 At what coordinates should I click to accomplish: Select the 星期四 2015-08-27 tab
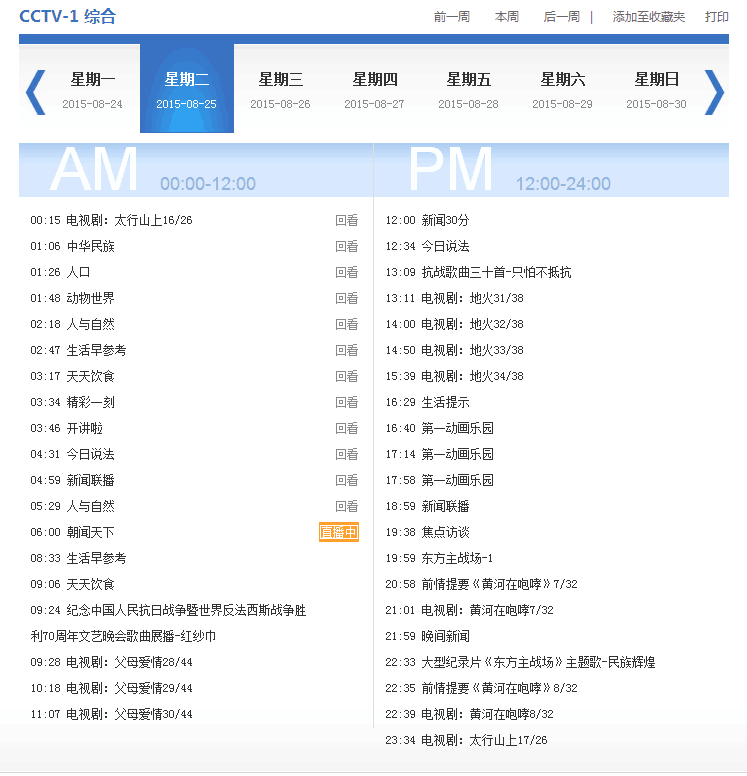pyautogui.click(x=374, y=89)
